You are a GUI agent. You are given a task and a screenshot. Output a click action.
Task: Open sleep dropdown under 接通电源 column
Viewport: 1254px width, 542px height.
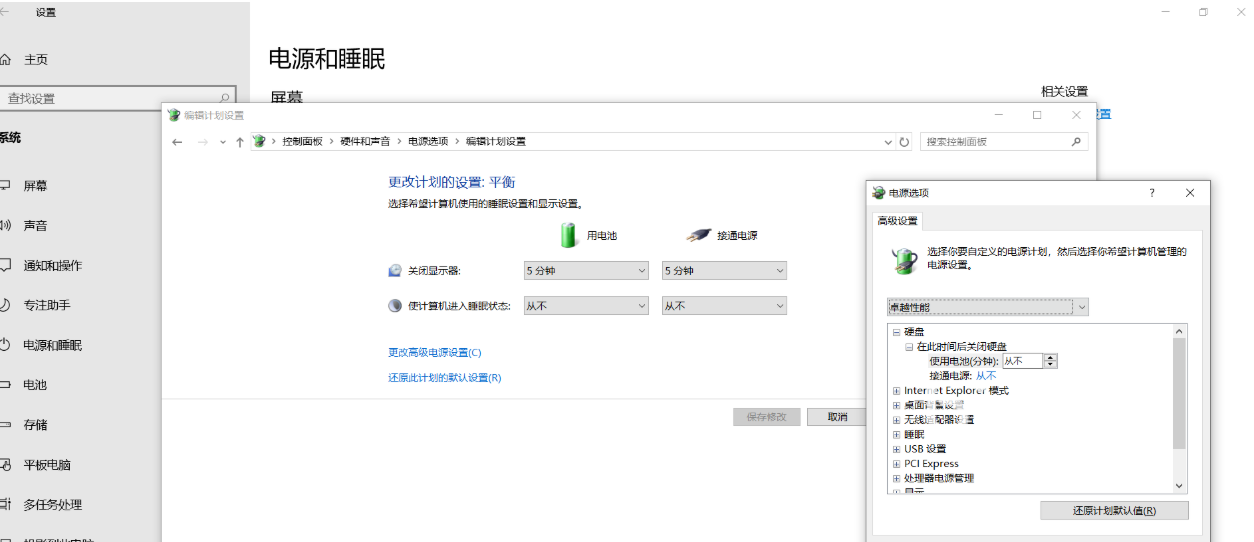724,306
